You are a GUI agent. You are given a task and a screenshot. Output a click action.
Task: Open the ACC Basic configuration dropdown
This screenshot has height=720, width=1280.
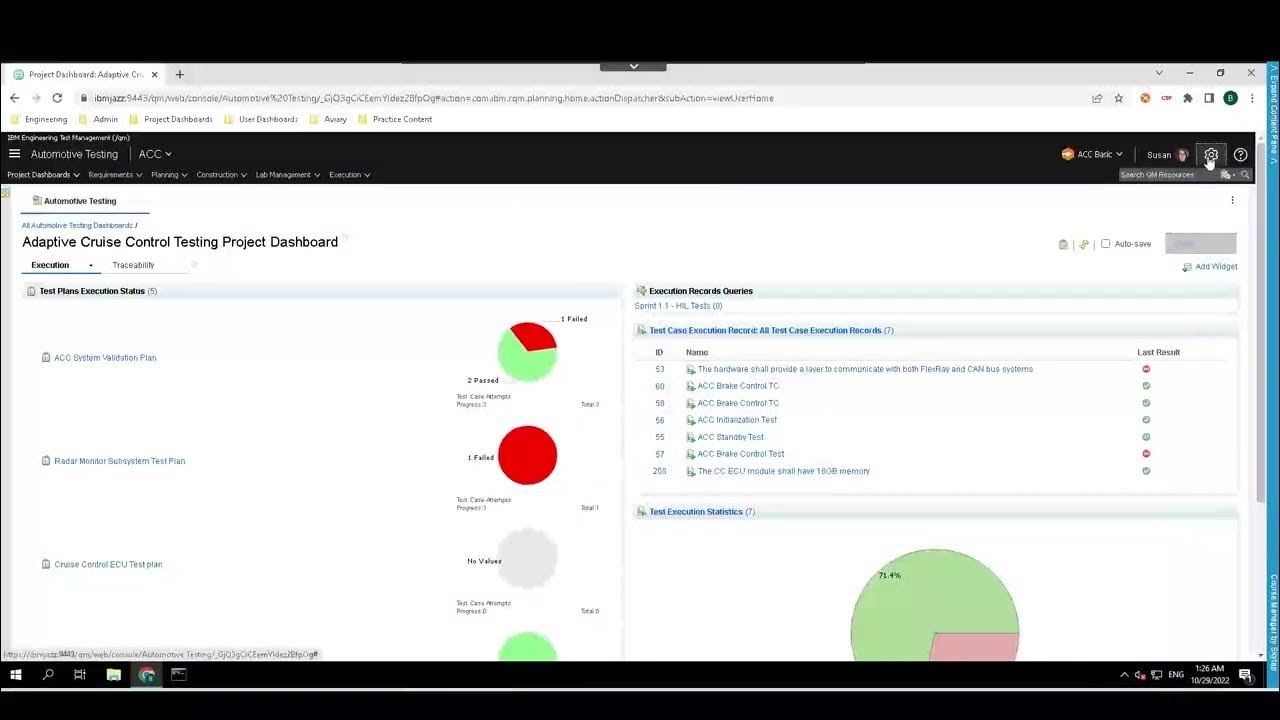click(1100, 154)
